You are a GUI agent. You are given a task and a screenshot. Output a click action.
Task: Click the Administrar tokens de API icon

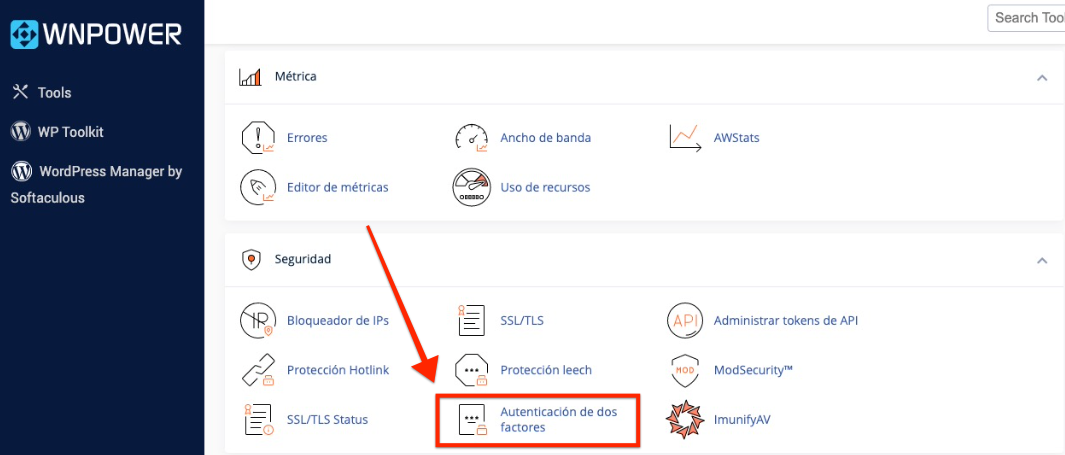(685, 321)
